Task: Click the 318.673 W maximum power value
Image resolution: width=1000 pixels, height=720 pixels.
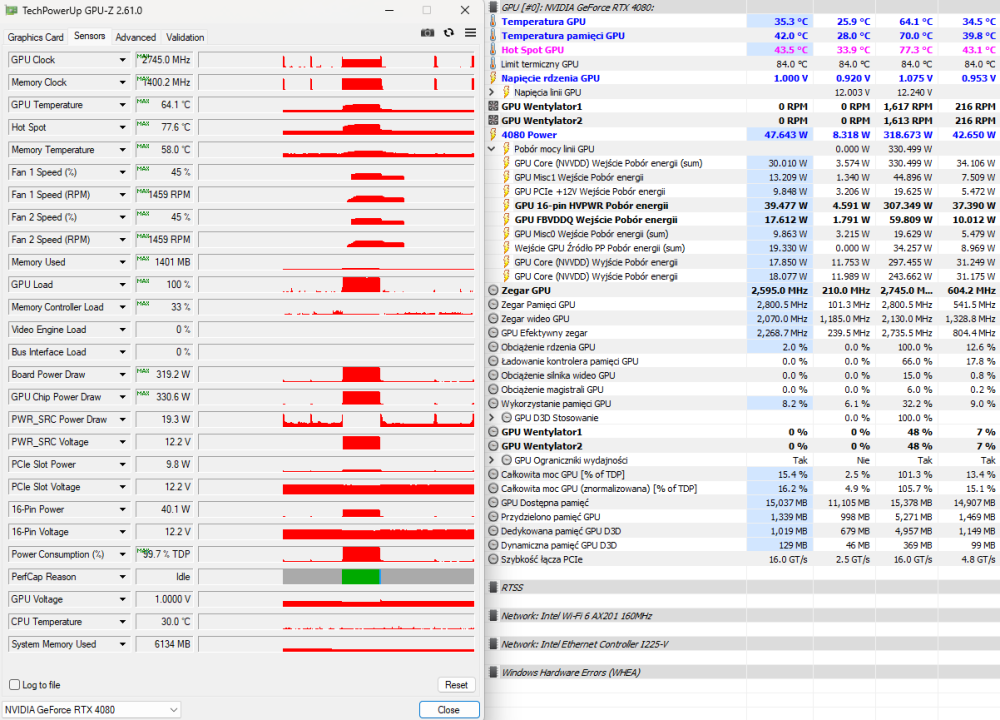Action: point(908,135)
